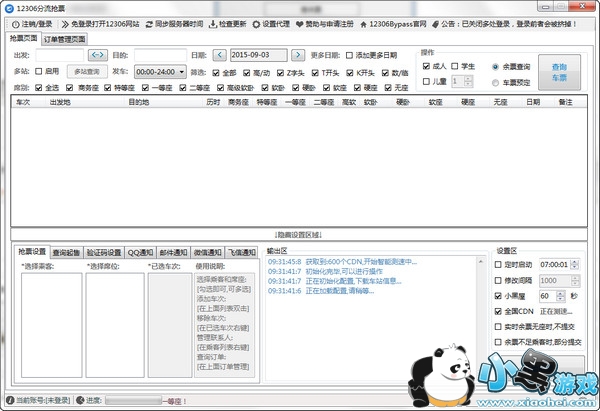
Task: Click the 注销/登录 toolbar icon
Action: (13, 22)
